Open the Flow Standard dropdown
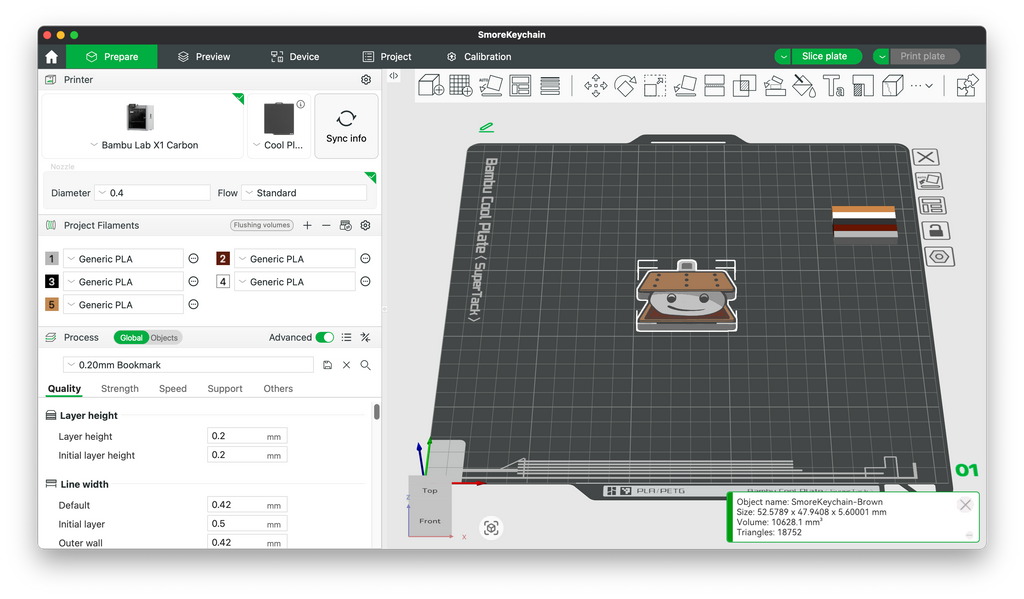Viewport: 1024px width, 599px height. coord(304,193)
